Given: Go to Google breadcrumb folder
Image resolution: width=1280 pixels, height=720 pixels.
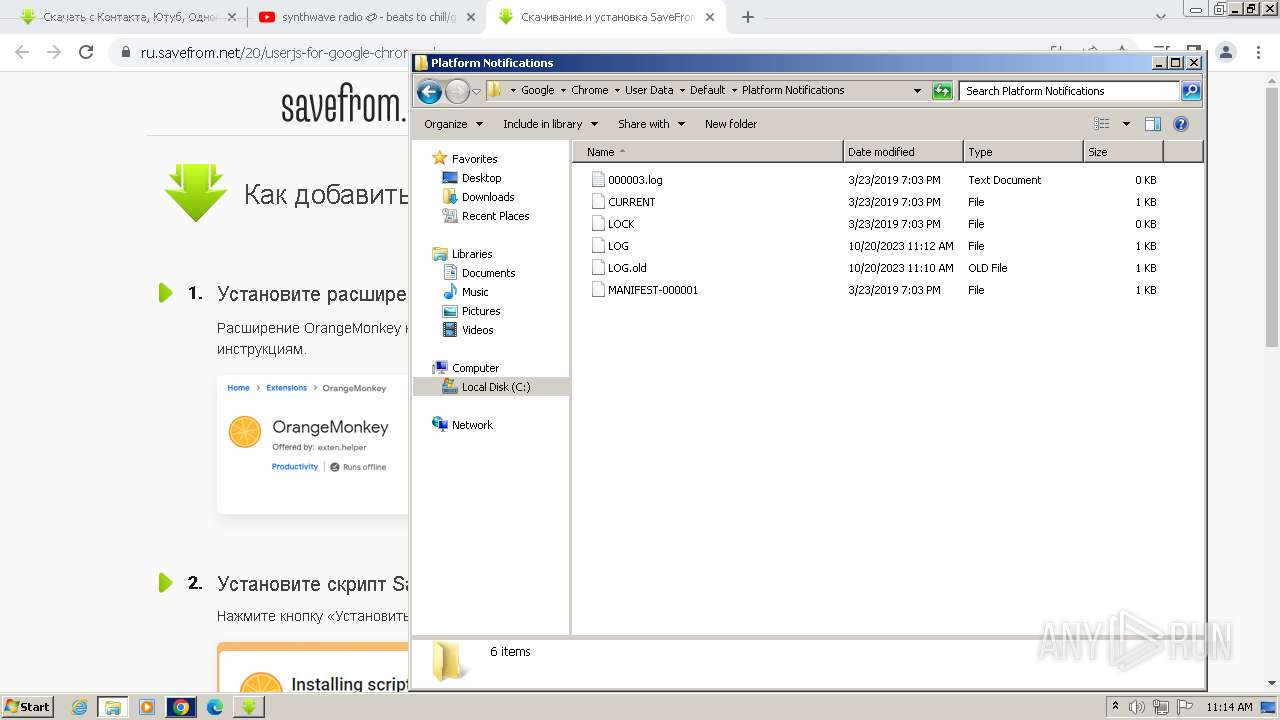Looking at the screenshot, I should 537,90.
